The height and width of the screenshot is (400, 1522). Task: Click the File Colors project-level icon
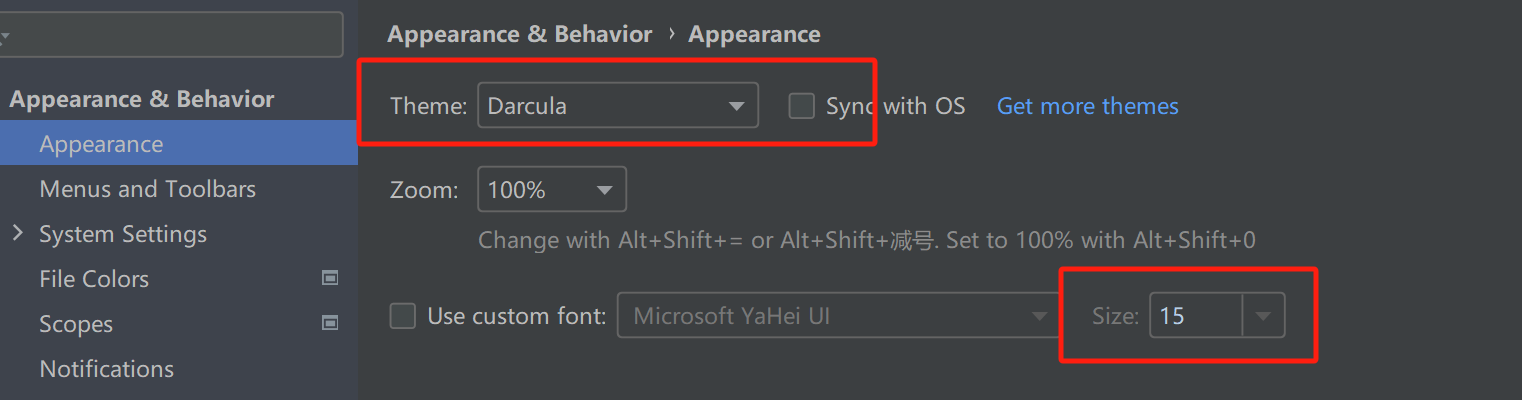tap(330, 279)
